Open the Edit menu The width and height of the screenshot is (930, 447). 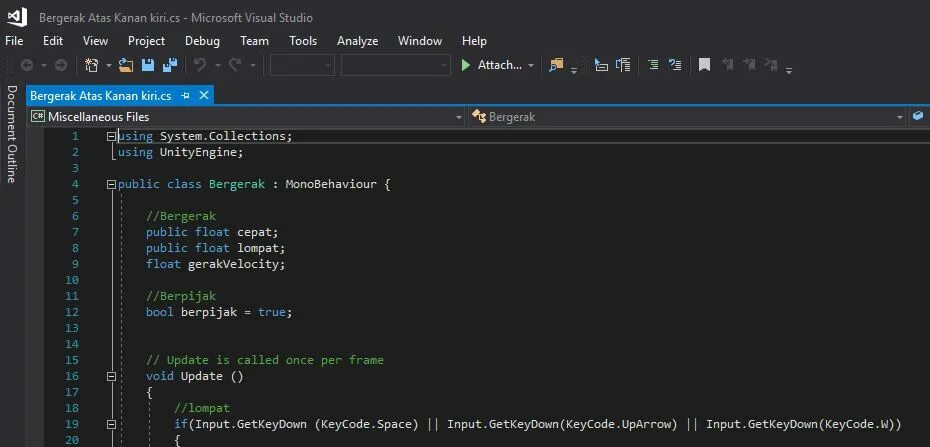click(x=53, y=41)
